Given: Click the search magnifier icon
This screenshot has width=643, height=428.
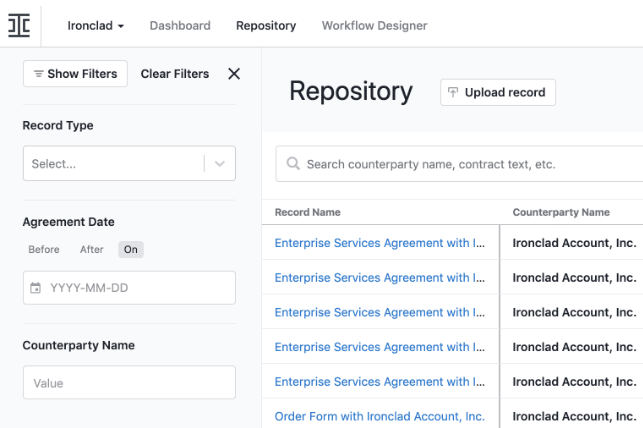Looking at the screenshot, I should coord(293,164).
